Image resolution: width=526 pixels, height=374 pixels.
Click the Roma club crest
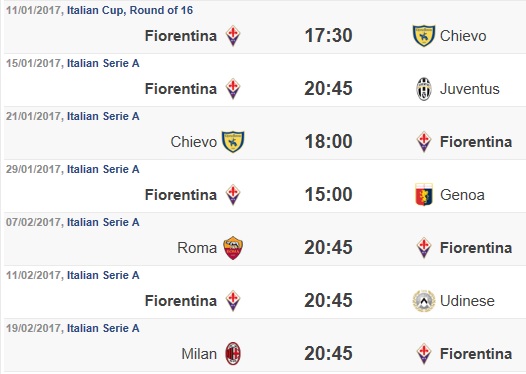coord(233,248)
